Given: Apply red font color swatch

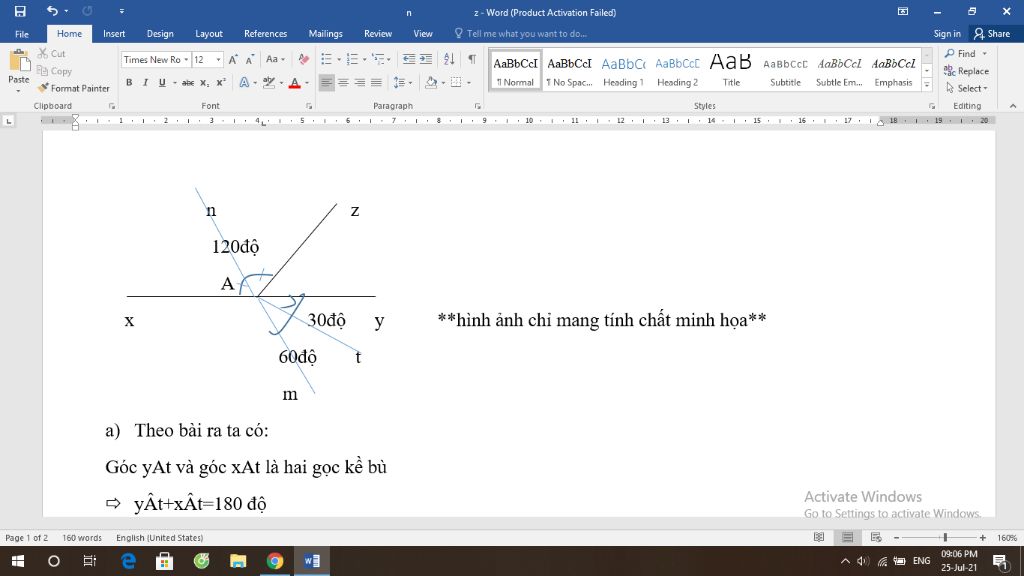Looking at the screenshot, I should [295, 83].
